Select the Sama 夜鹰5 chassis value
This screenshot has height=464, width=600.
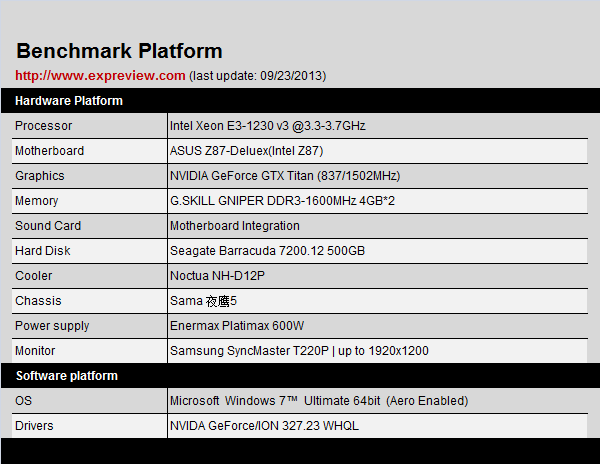pos(204,301)
